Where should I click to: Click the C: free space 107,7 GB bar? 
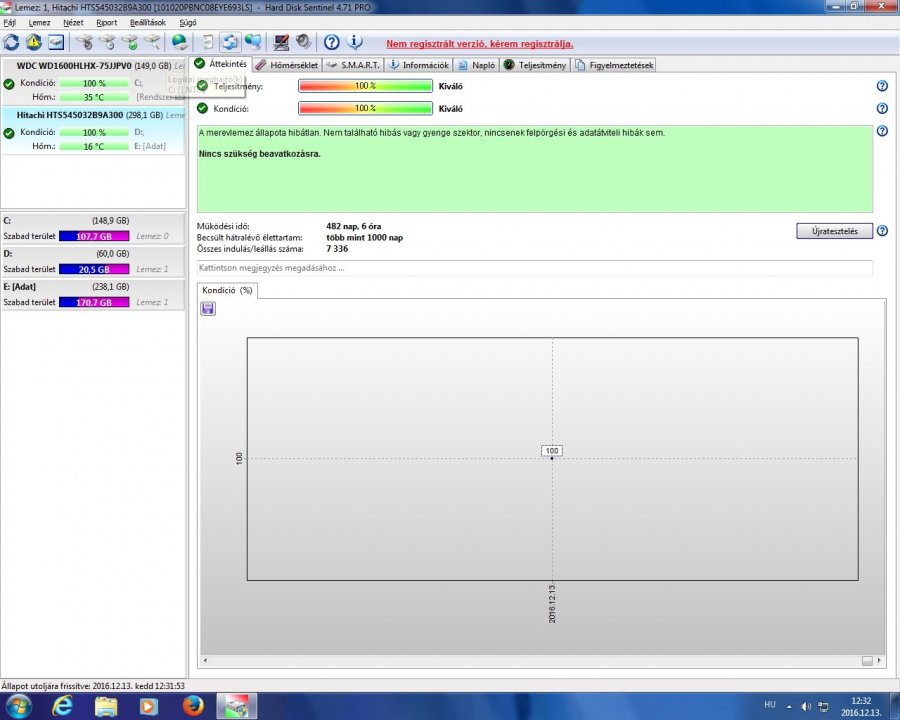tap(94, 236)
